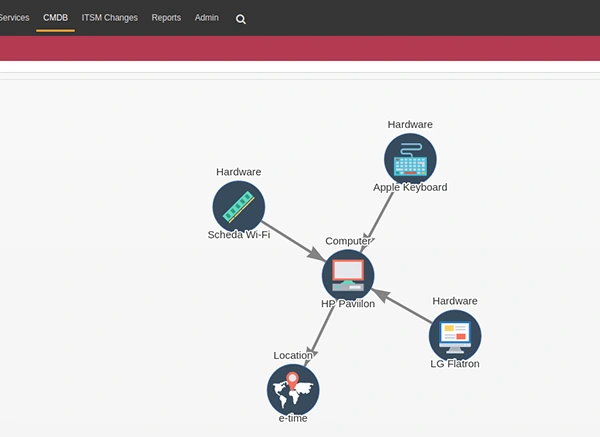Image resolution: width=600 pixels, height=437 pixels.
Task: Click the e-time location map icon
Action: click(x=293, y=390)
